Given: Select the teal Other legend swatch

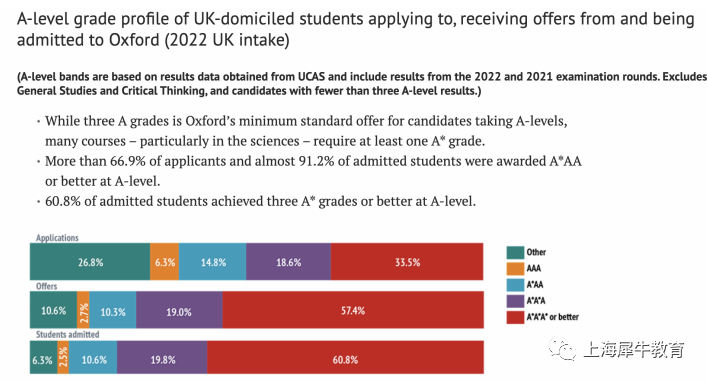Looking at the screenshot, I should coord(515,252).
